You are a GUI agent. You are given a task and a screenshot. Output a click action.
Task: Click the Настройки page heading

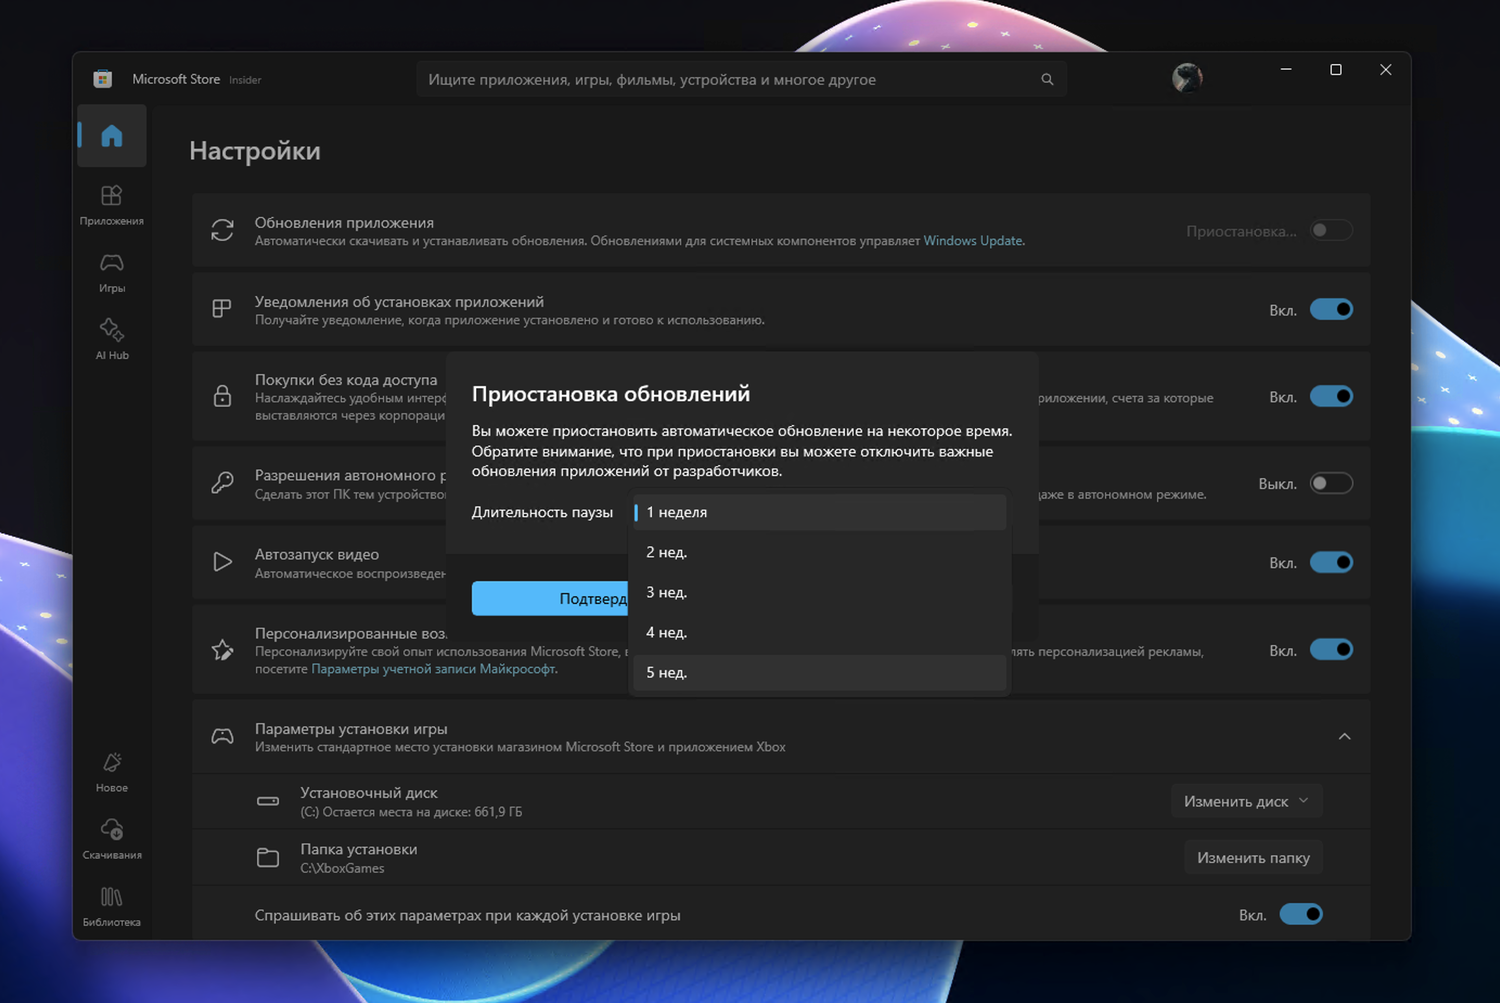(255, 151)
